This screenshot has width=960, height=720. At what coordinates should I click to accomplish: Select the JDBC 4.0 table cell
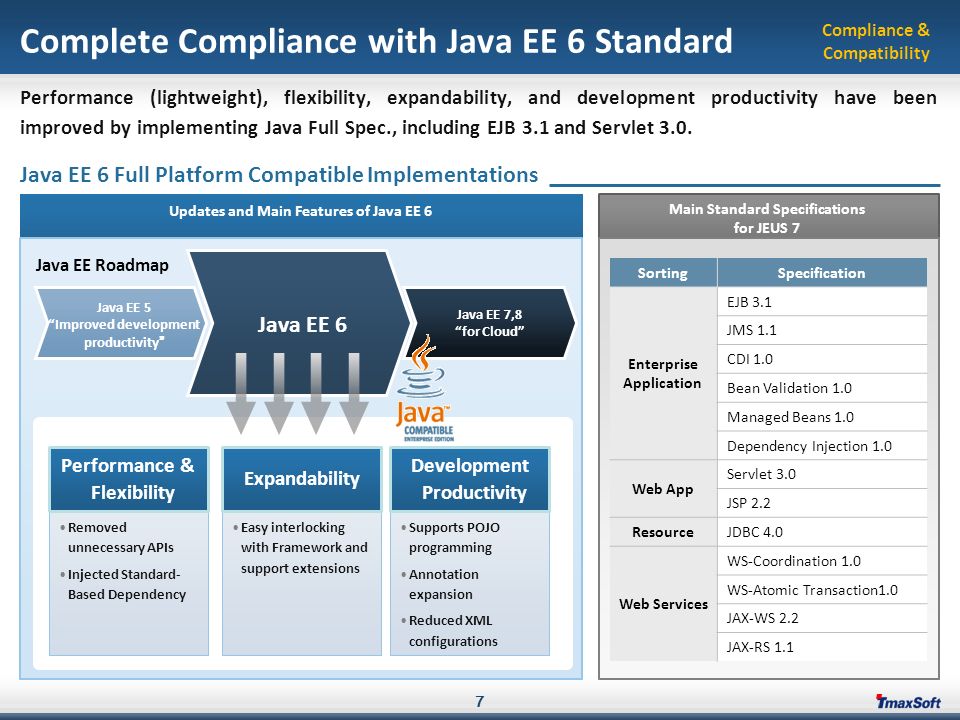coord(822,532)
